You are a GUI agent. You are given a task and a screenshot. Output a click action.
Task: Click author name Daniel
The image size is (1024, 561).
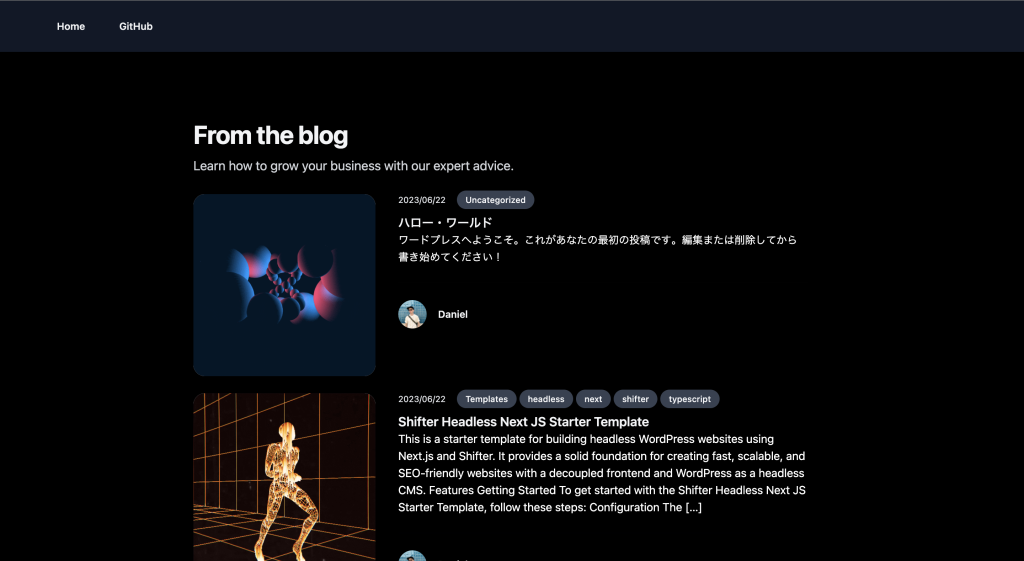[x=453, y=314]
